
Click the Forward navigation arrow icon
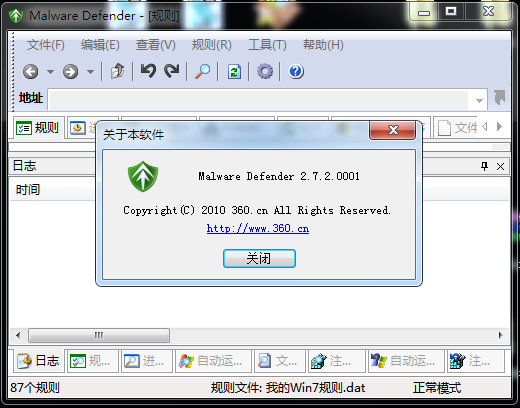click(x=70, y=71)
